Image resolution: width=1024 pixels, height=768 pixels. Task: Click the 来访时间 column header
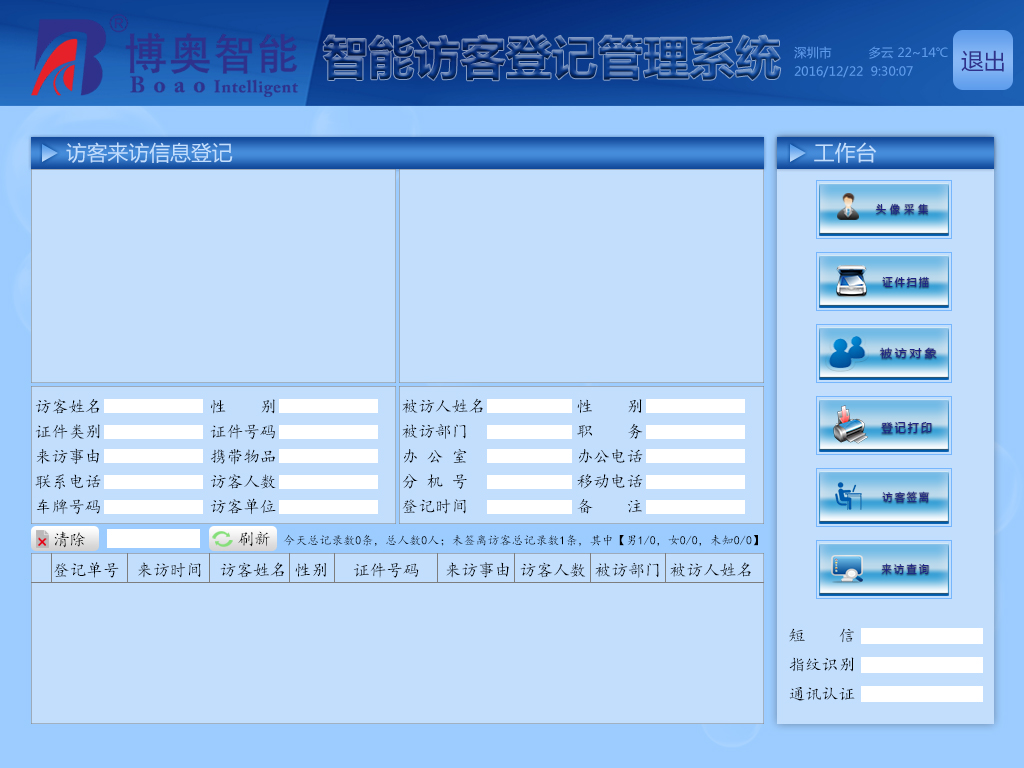point(169,570)
